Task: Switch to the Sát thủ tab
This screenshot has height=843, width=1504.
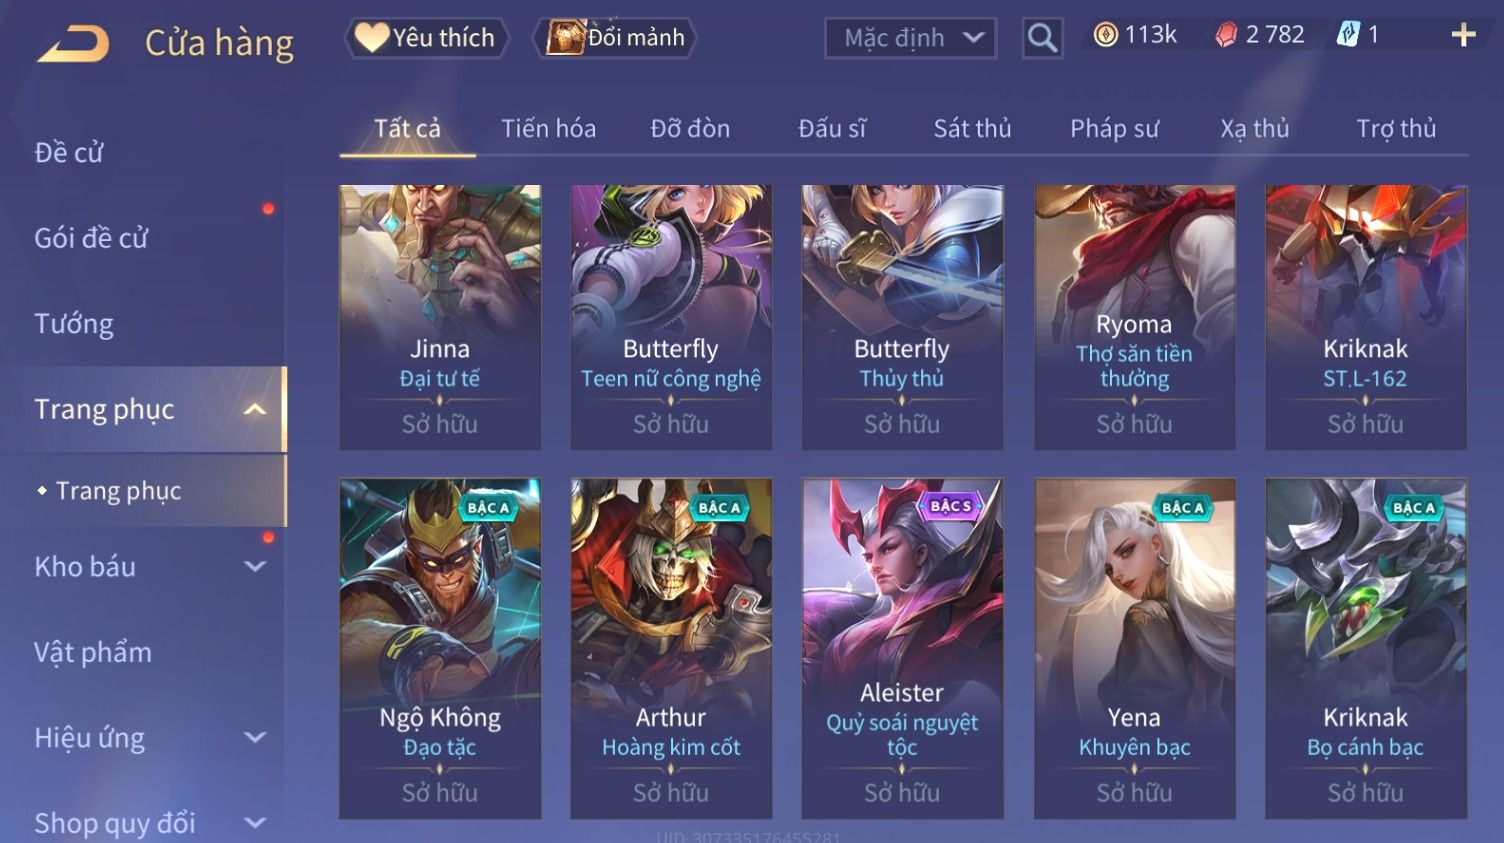Action: 972,128
